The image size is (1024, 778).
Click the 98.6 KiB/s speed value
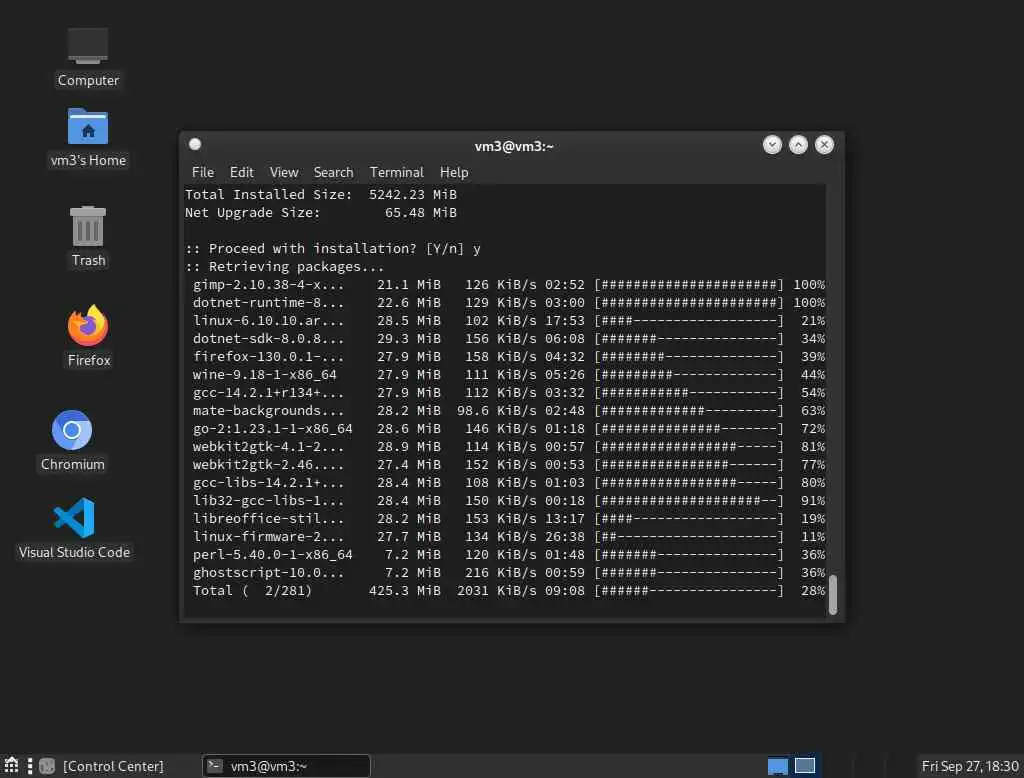pos(497,410)
